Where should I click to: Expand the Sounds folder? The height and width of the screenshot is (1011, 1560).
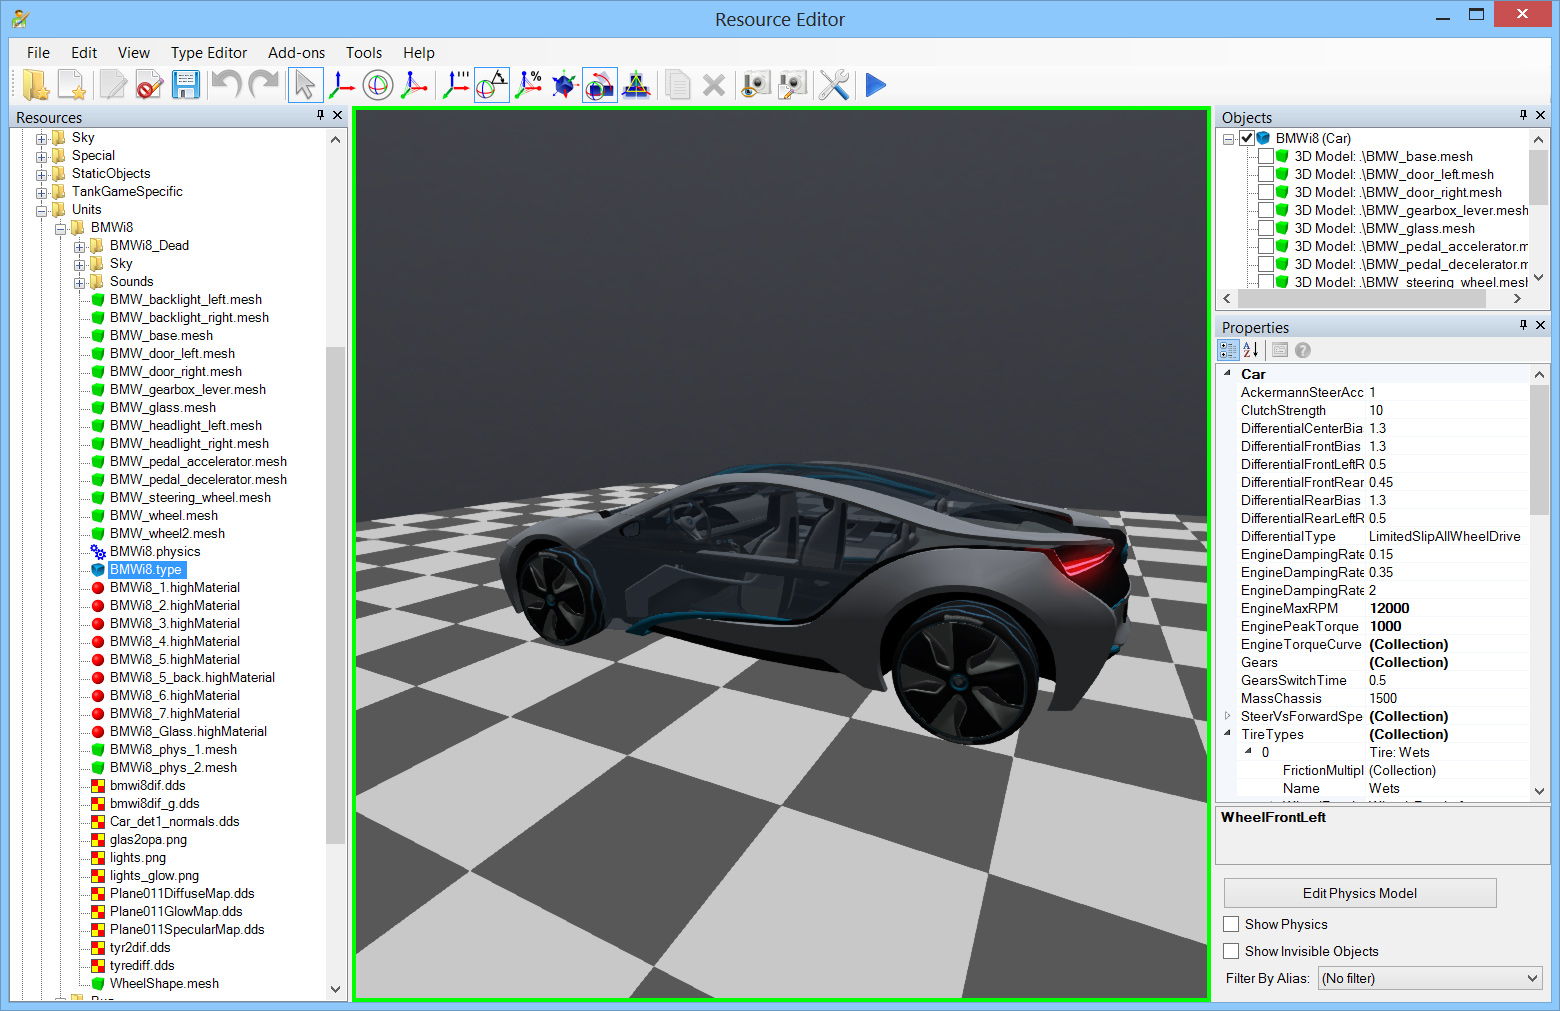[x=79, y=282]
